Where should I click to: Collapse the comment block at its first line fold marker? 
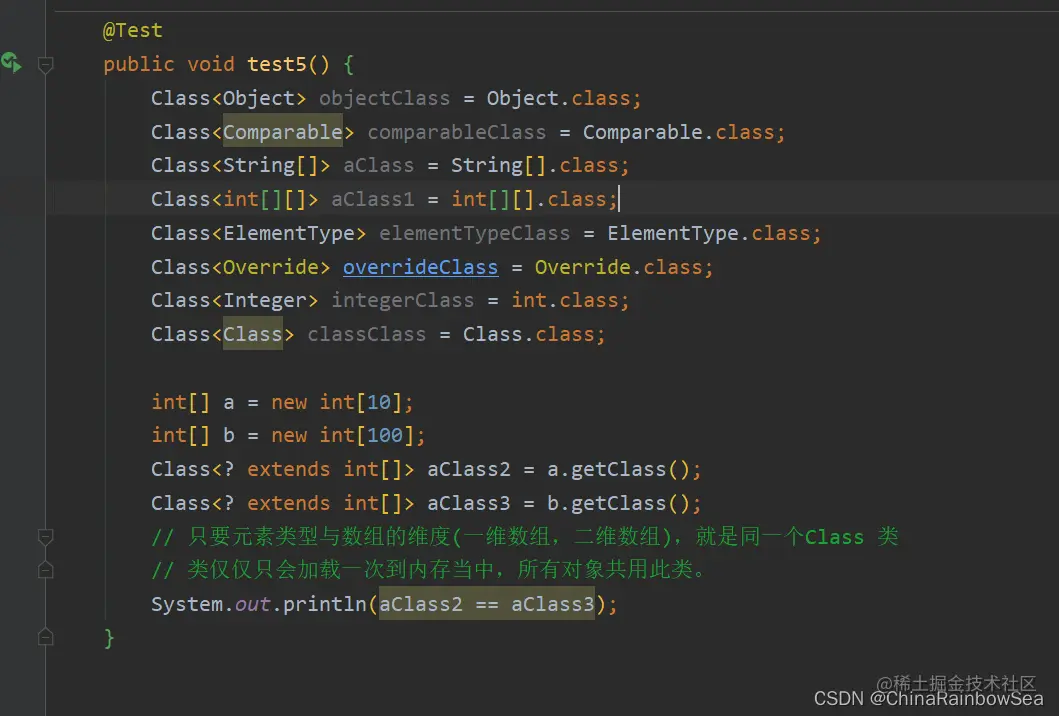(x=45, y=537)
